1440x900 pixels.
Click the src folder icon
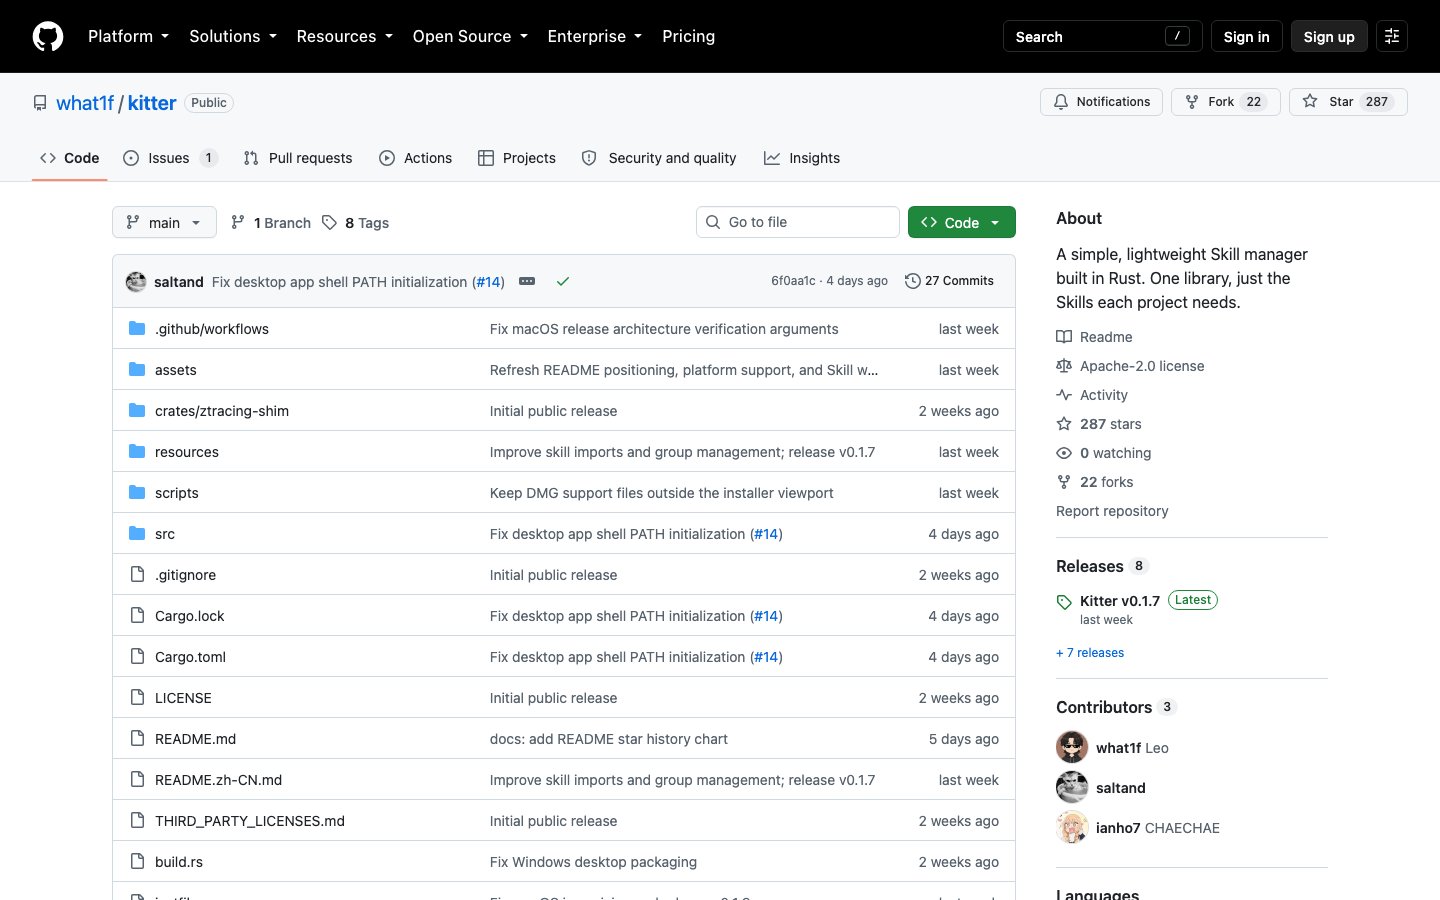point(137,534)
